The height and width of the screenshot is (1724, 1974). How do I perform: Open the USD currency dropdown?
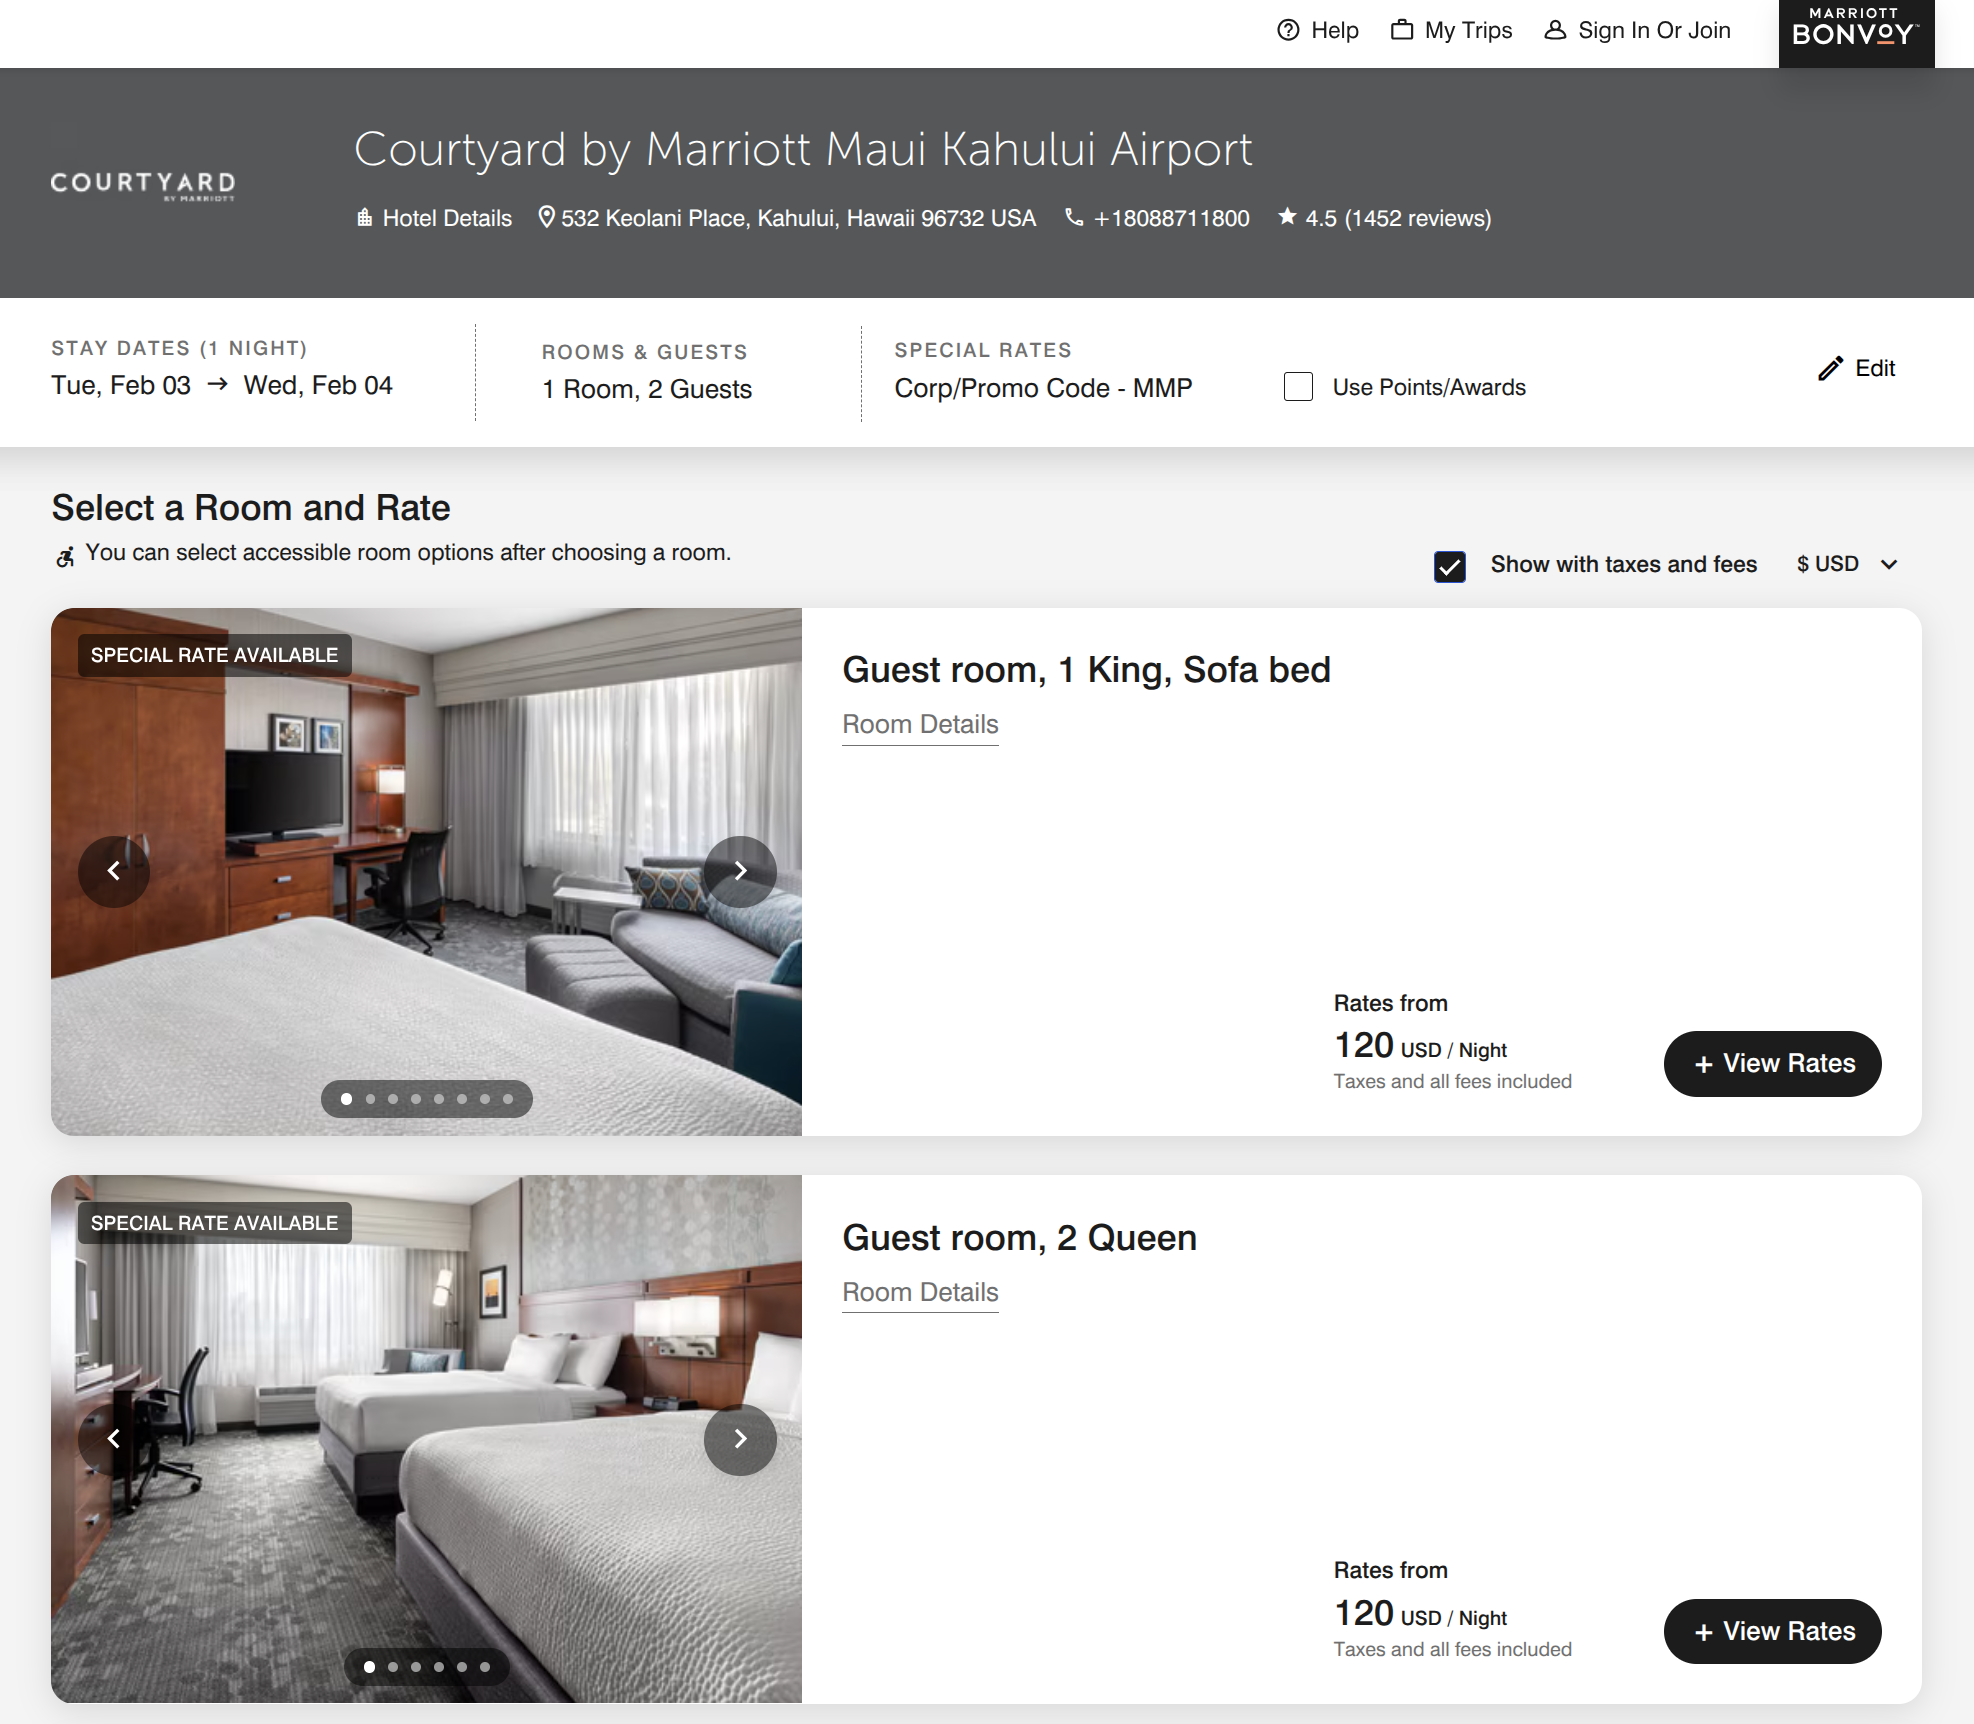click(1847, 564)
